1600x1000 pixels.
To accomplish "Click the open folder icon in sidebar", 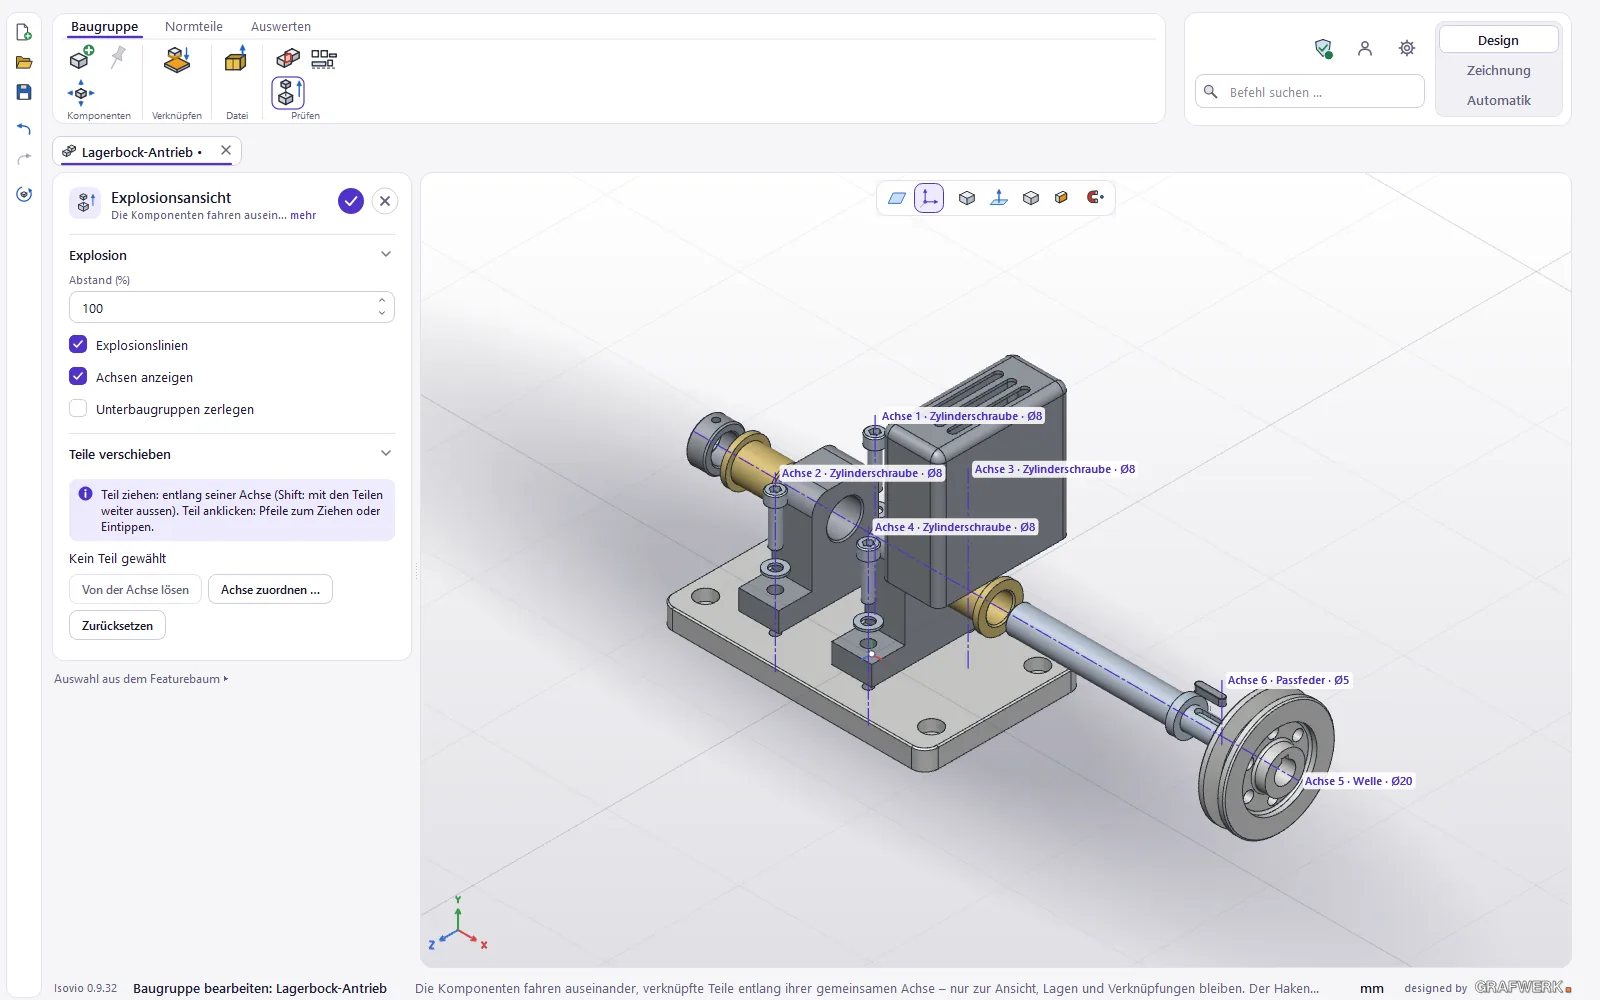I will 24,62.
